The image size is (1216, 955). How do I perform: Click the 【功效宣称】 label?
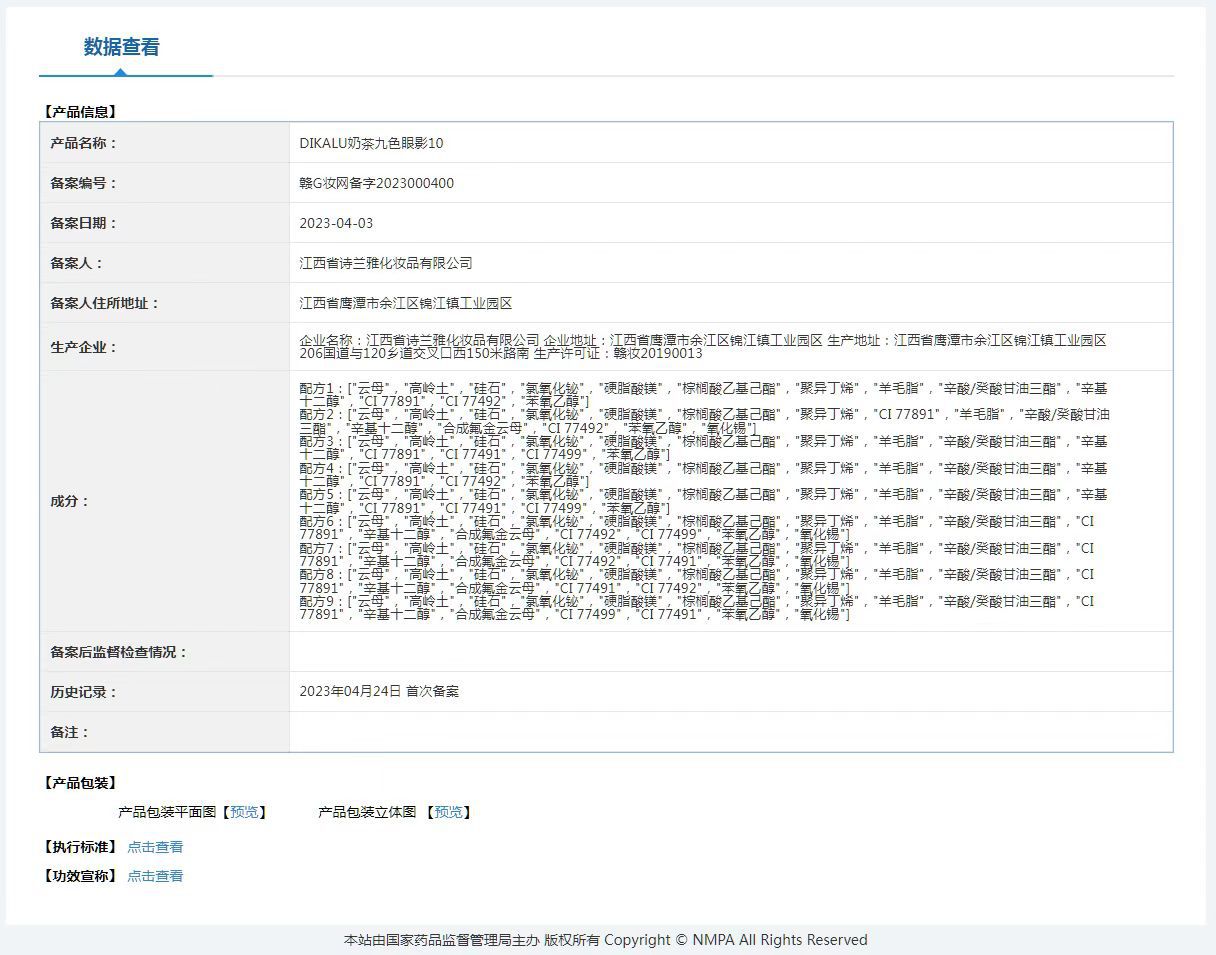pyautogui.click(x=80, y=876)
